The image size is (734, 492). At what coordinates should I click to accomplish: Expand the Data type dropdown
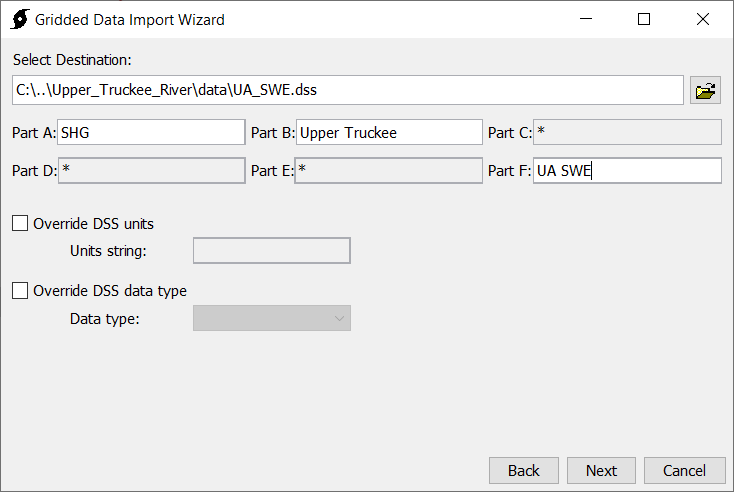point(272,318)
